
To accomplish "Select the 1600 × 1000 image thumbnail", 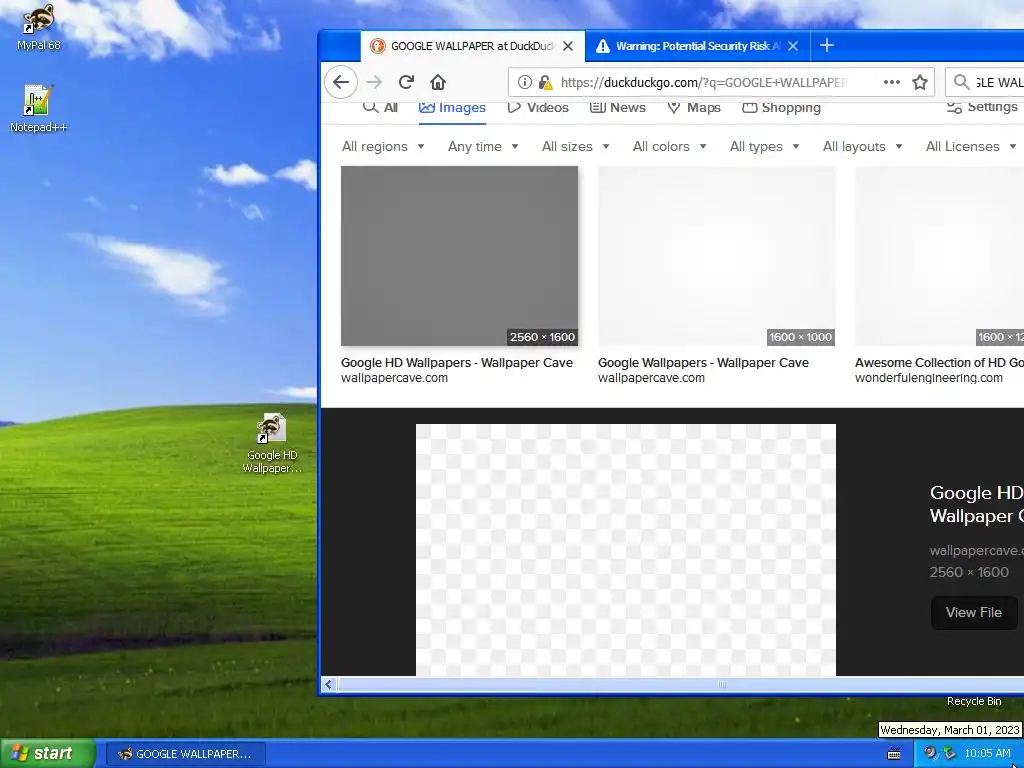I will point(716,256).
